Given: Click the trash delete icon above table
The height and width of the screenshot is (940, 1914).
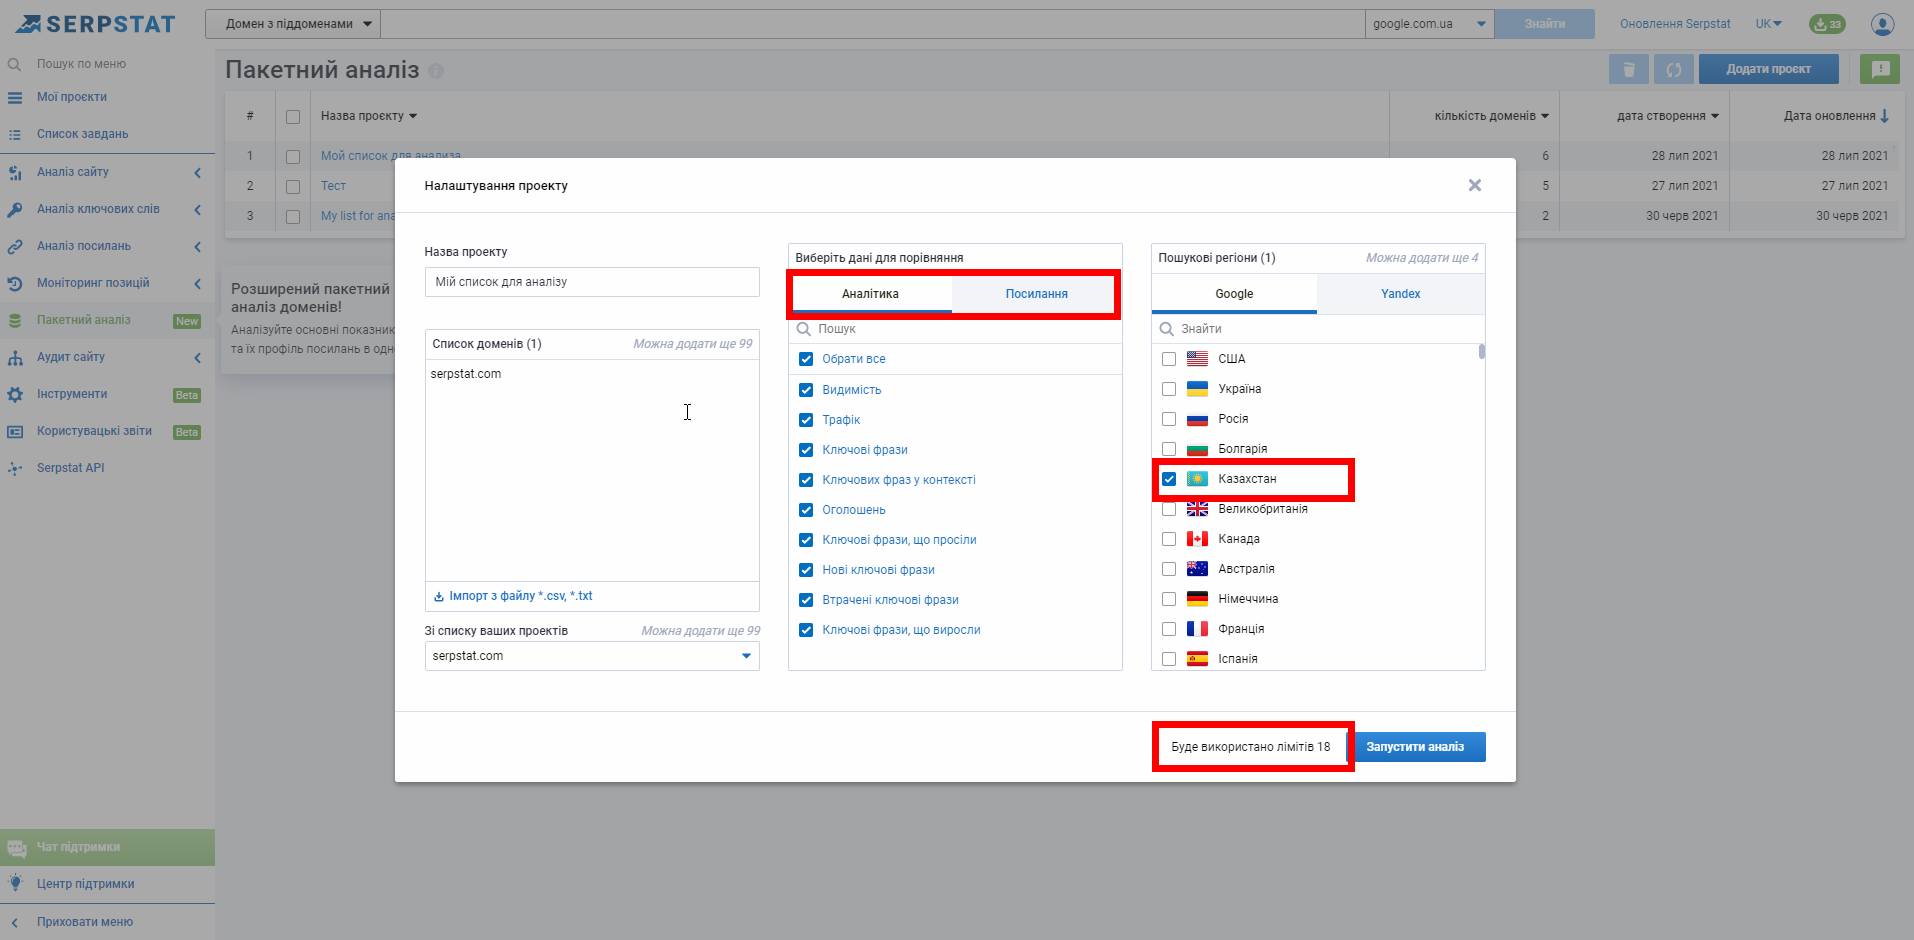Looking at the screenshot, I should pyautogui.click(x=1628, y=69).
